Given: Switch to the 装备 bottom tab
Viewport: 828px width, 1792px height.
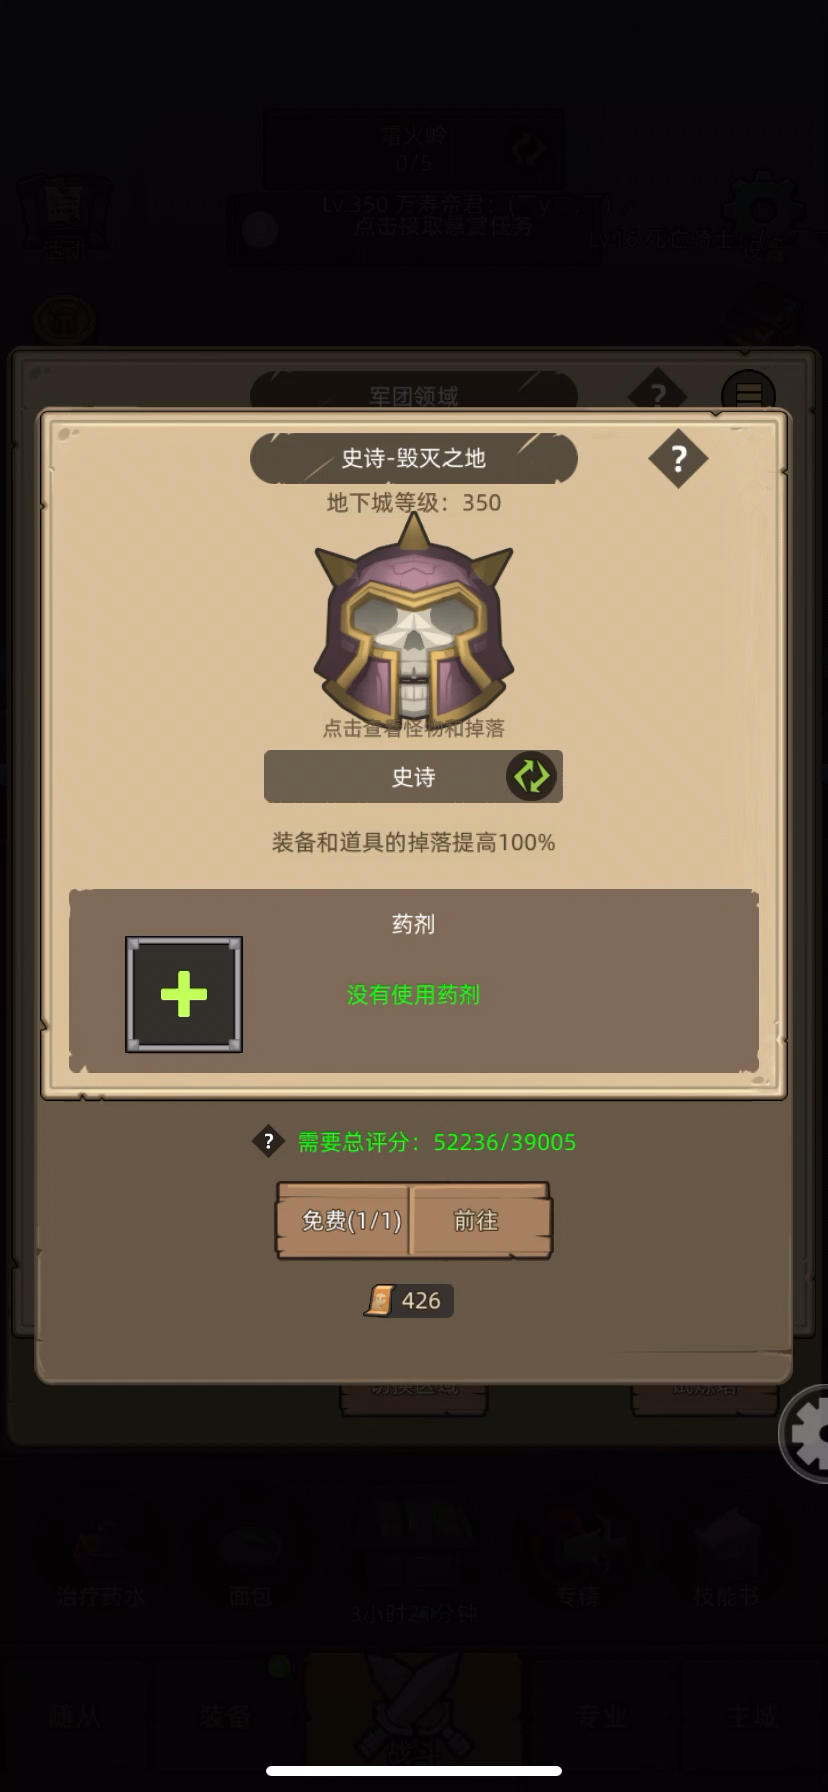Looking at the screenshot, I should (225, 1717).
